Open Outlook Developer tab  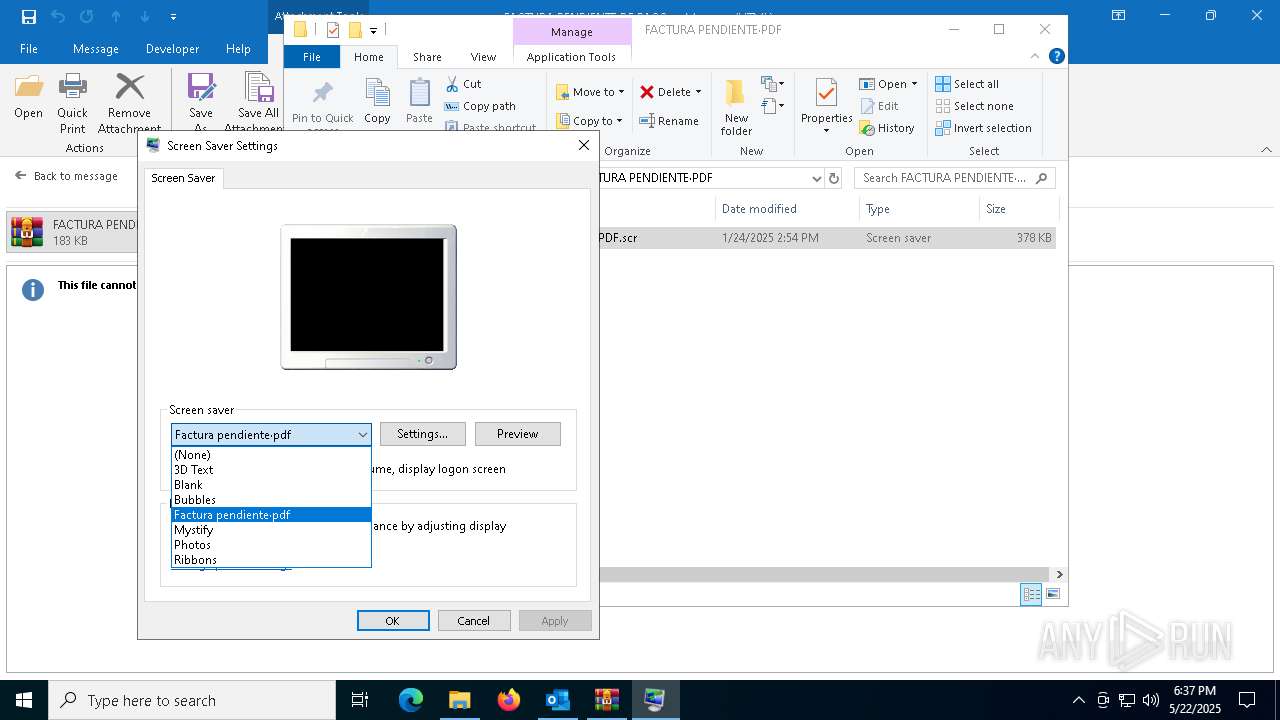[172, 48]
